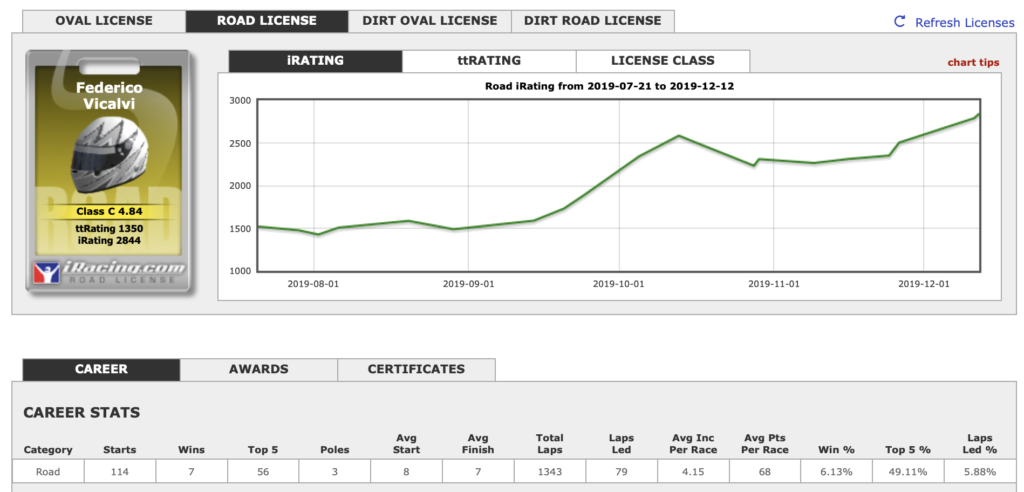1024x492 pixels.
Task: Click the Starts value 114
Action: click(120, 472)
